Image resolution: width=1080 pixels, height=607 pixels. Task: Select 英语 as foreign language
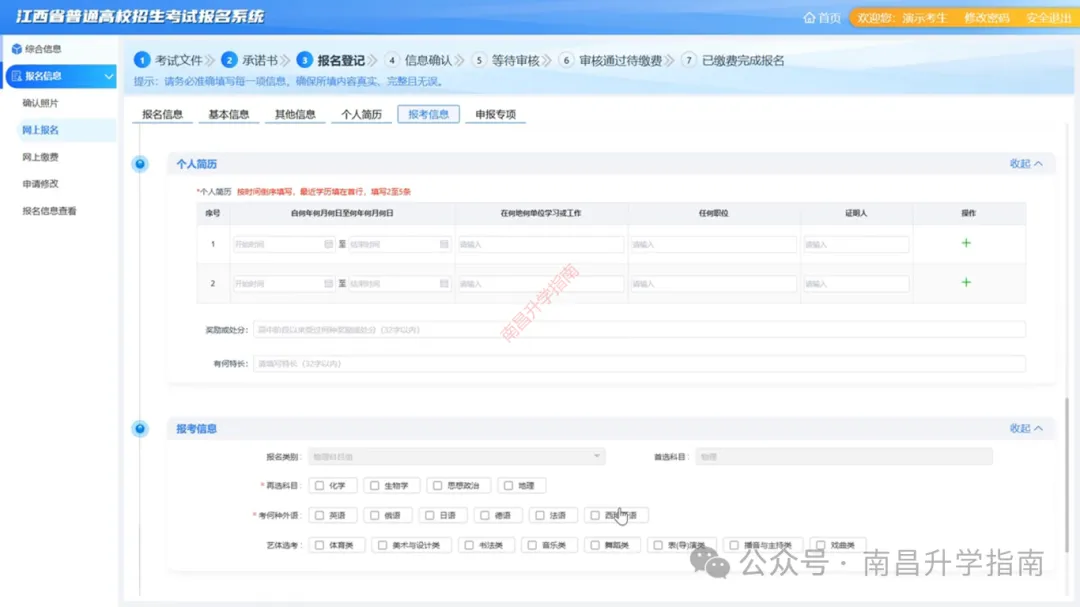coord(319,515)
